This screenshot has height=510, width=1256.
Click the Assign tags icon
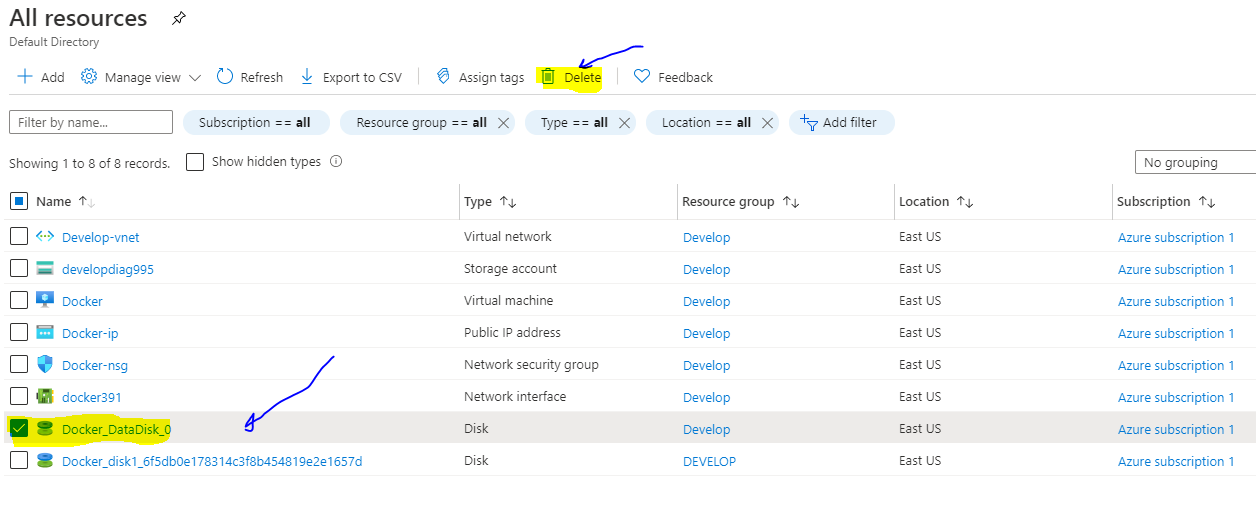coord(444,77)
